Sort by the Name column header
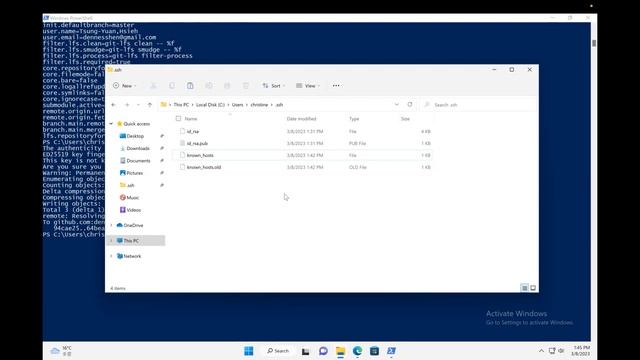 pos(191,119)
